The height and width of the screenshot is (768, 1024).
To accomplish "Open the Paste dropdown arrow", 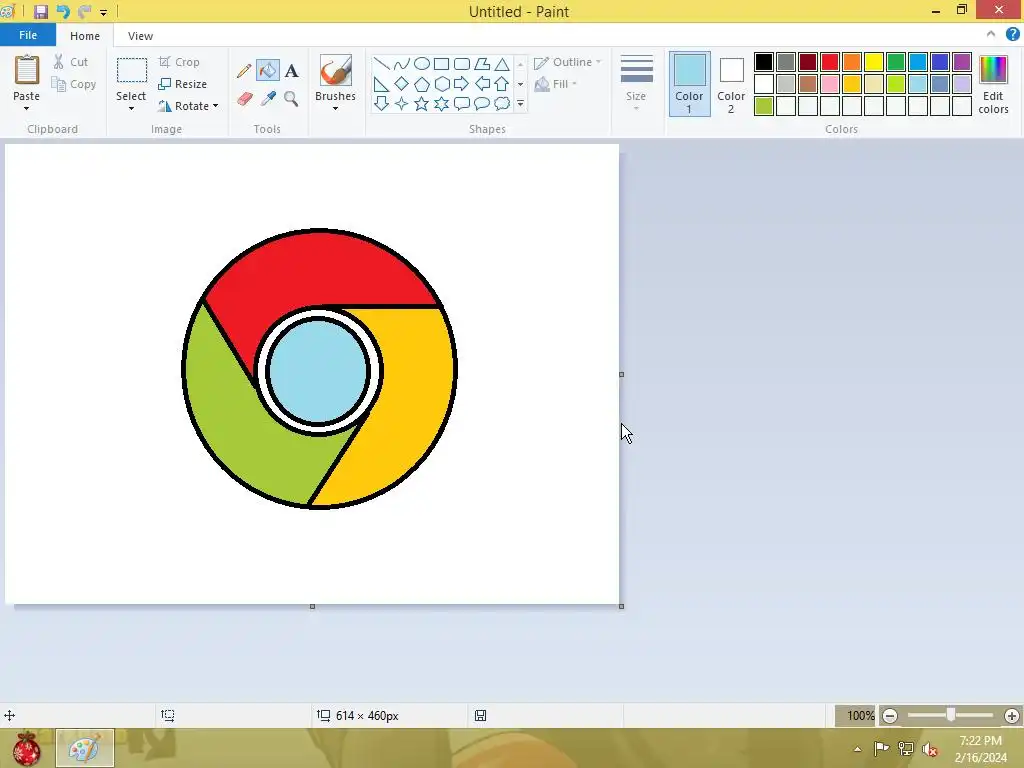I will point(26,108).
